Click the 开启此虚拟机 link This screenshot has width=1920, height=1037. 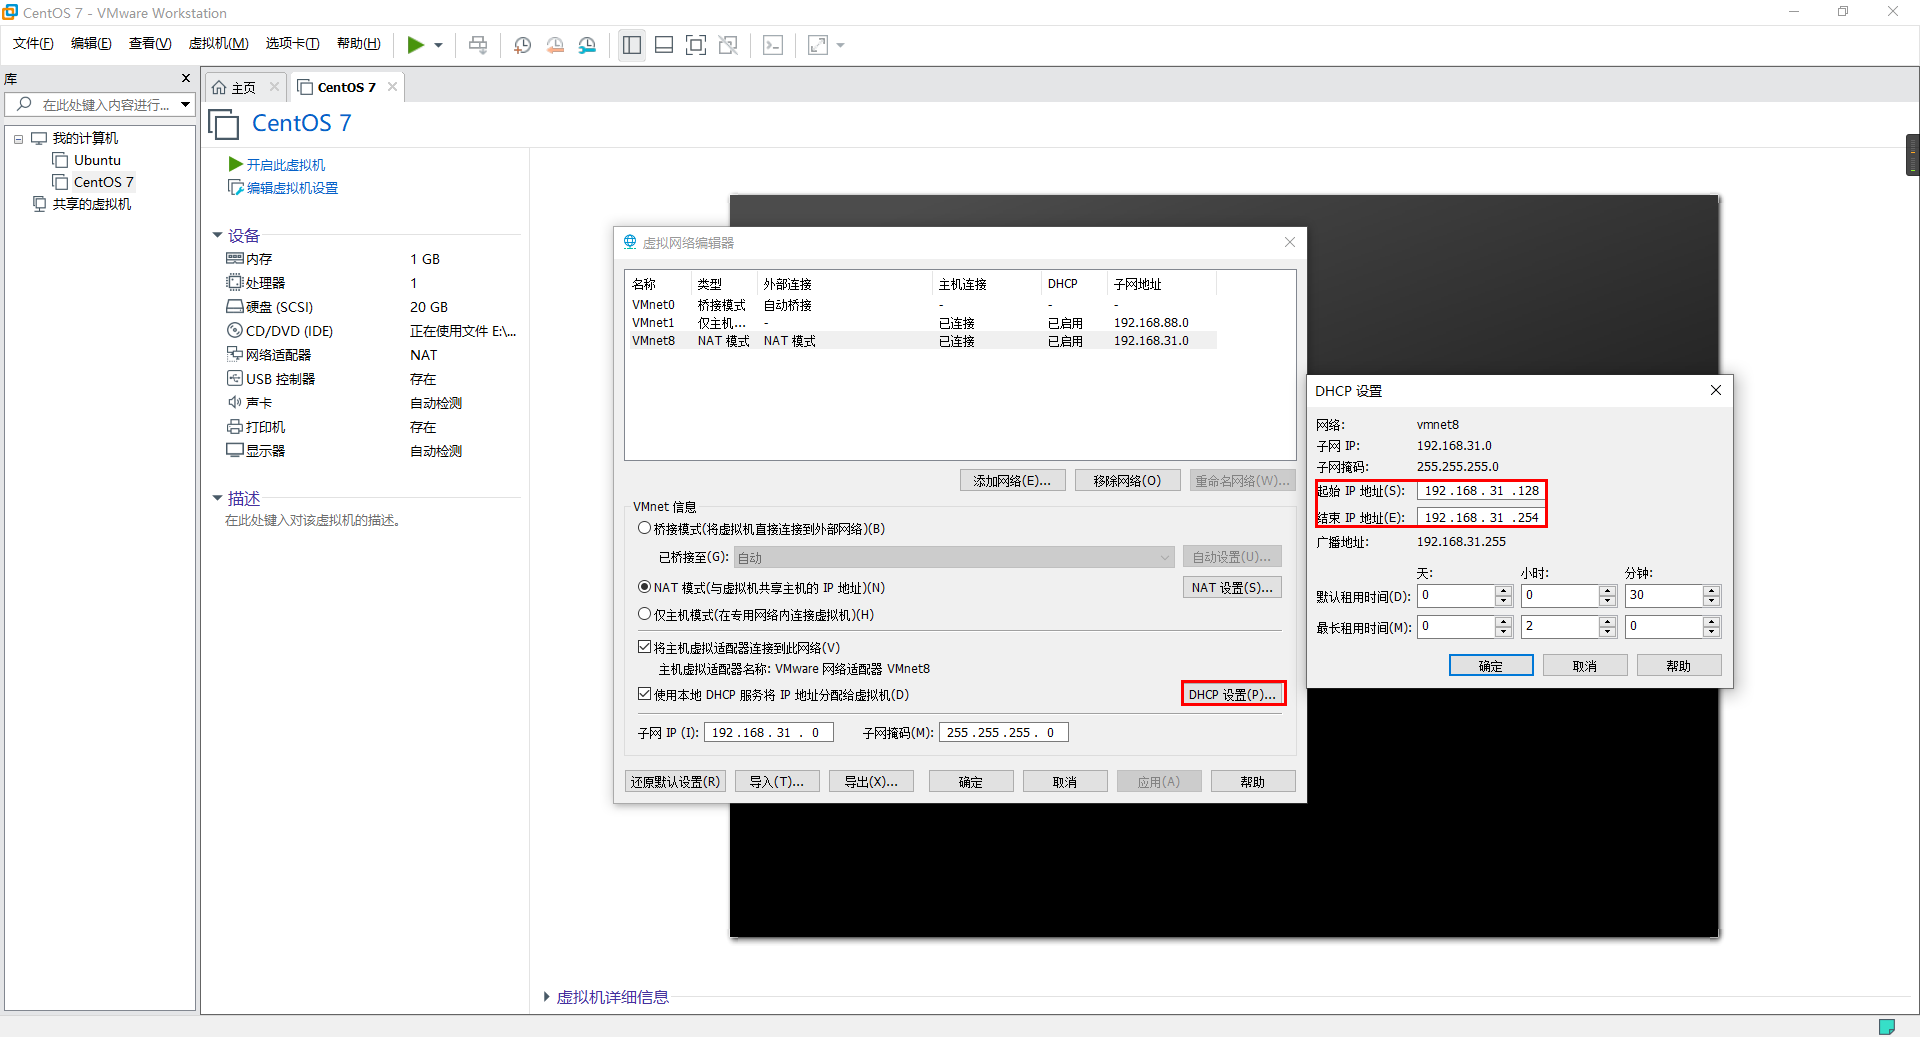(x=285, y=165)
